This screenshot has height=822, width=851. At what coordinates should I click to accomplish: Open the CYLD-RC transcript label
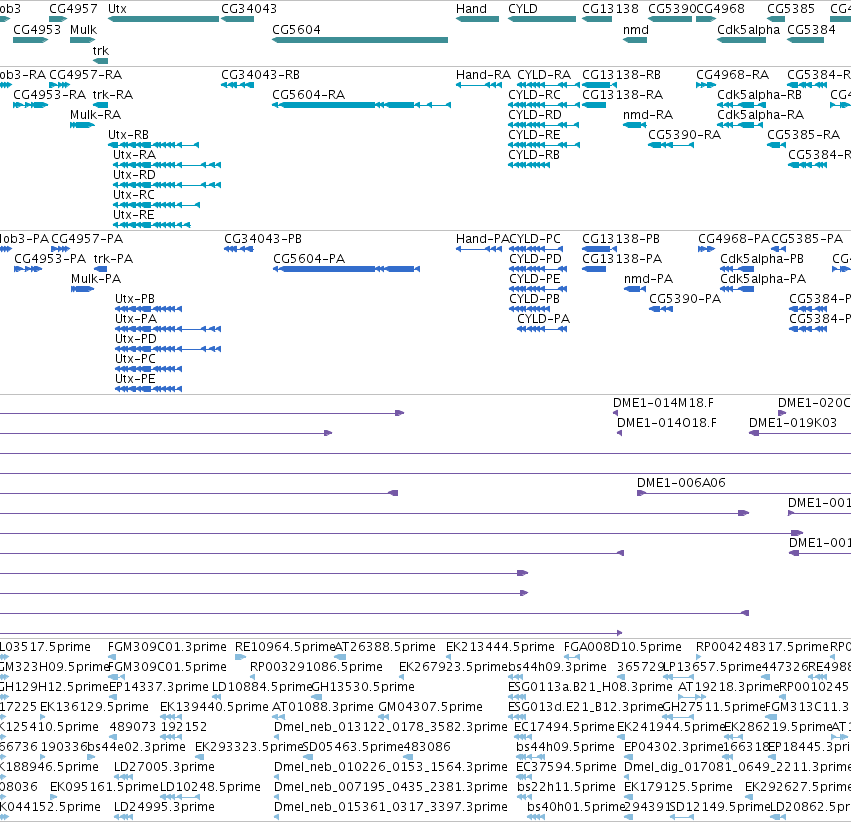(x=534, y=94)
